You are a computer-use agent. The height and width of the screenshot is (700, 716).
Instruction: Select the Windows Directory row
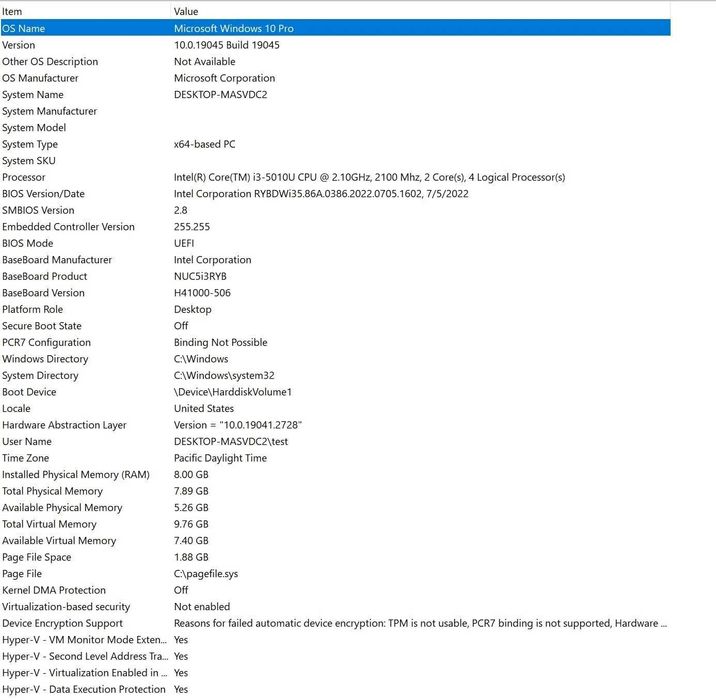(x=336, y=358)
